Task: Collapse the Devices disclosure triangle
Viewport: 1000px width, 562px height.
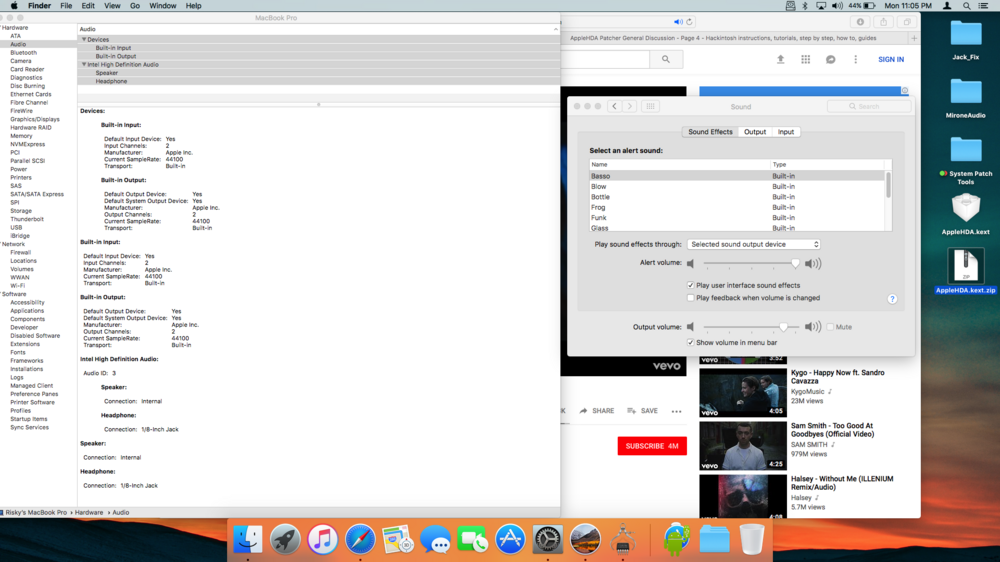Action: [84, 40]
